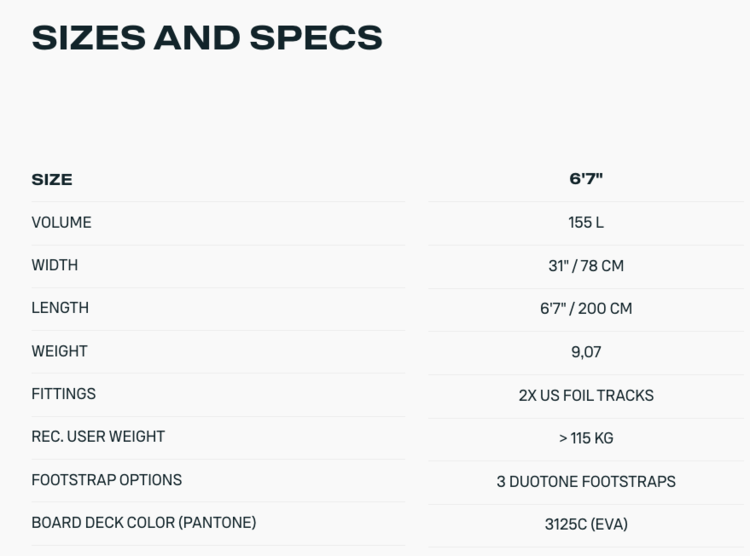Viewport: 750px width, 556px height.
Task: Click the > 115 KG value
Action: [586, 438]
